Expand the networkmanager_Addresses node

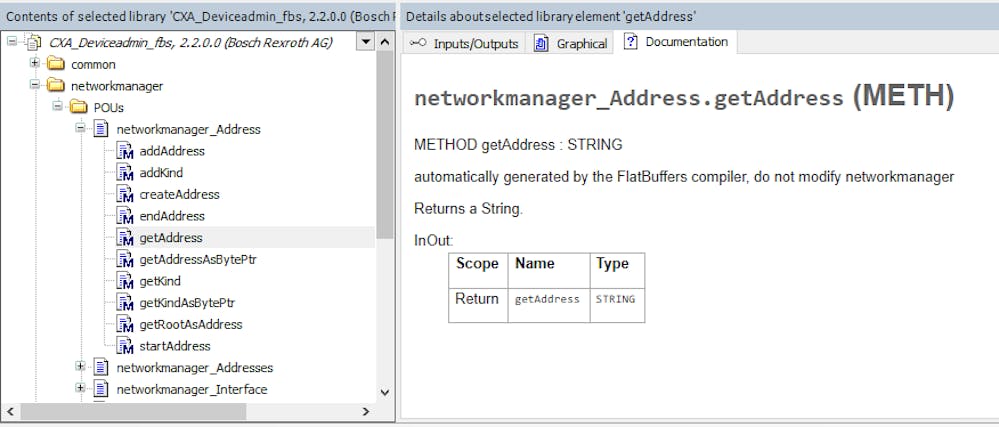click(x=80, y=367)
